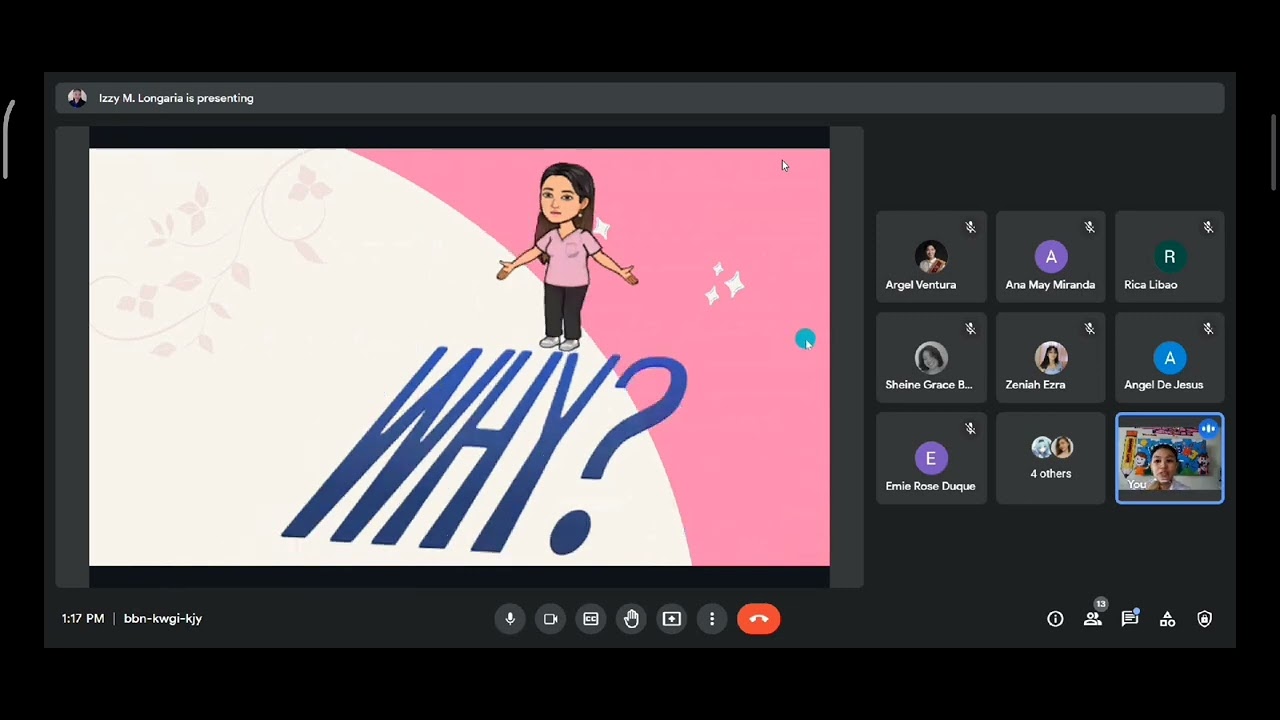This screenshot has width=1280, height=720.
Task: Show the people list icon
Action: click(x=1092, y=619)
